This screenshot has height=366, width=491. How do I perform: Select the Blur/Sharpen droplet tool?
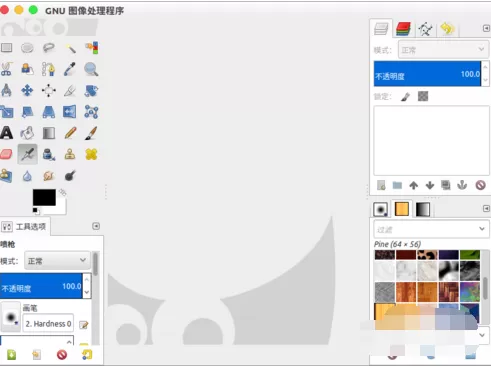[x=27, y=176]
